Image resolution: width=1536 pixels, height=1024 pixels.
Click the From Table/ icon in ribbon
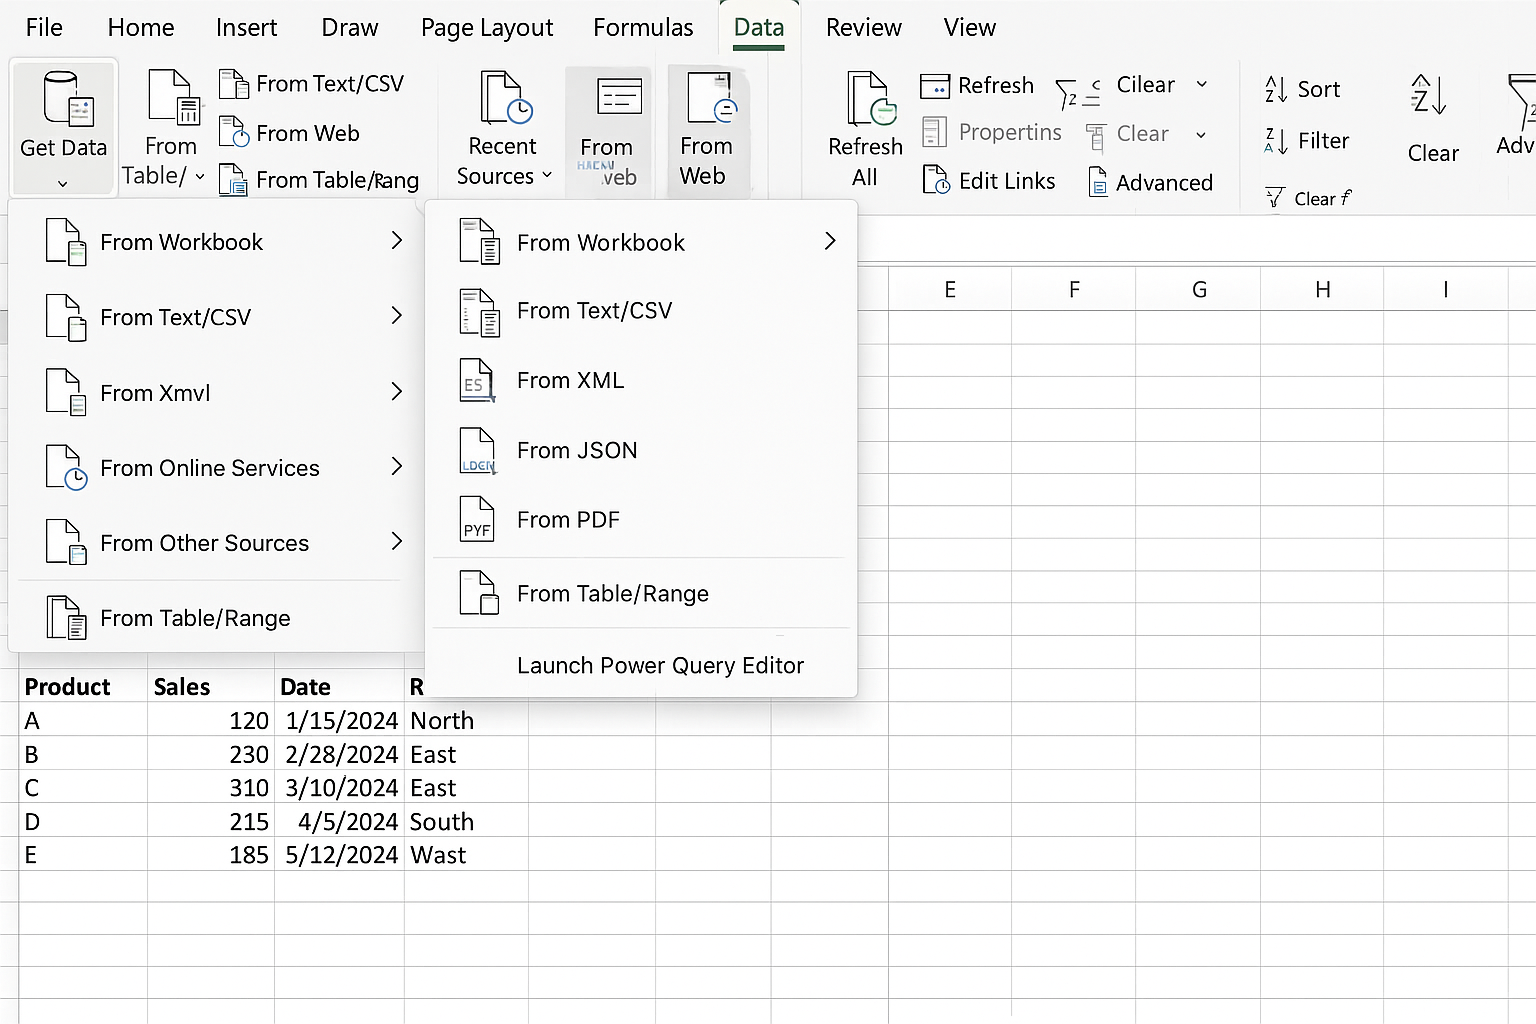[173, 97]
